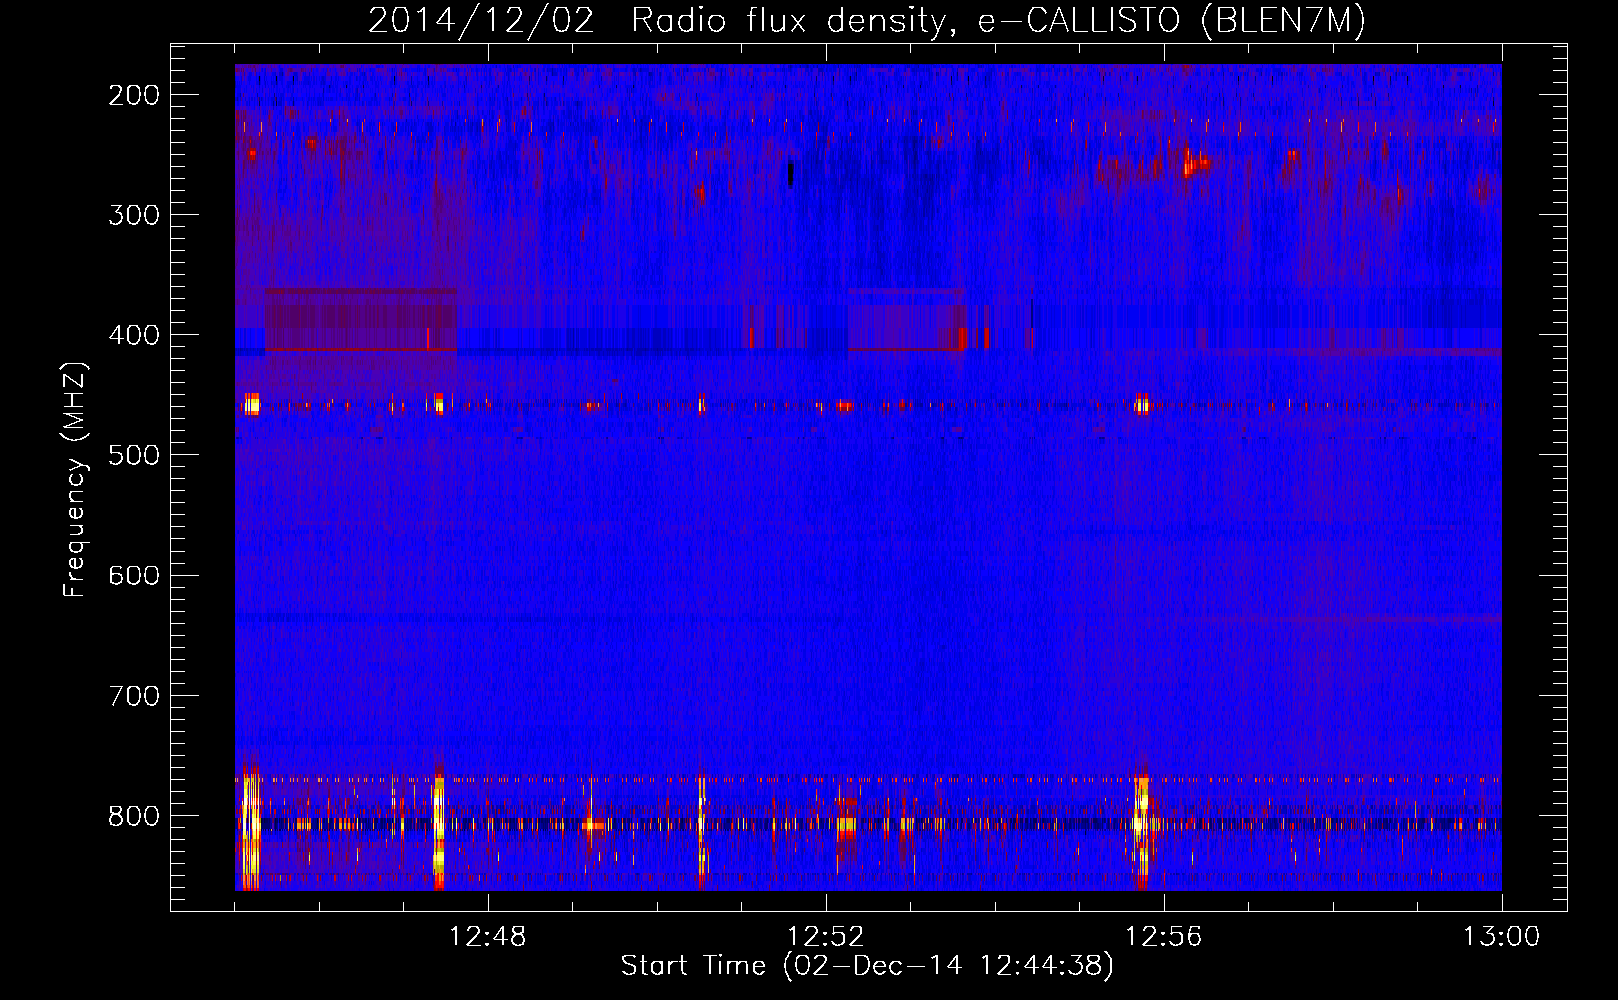The height and width of the screenshot is (1000, 1618).
Task: Click the 400 frequency tick label
Action: [134, 335]
